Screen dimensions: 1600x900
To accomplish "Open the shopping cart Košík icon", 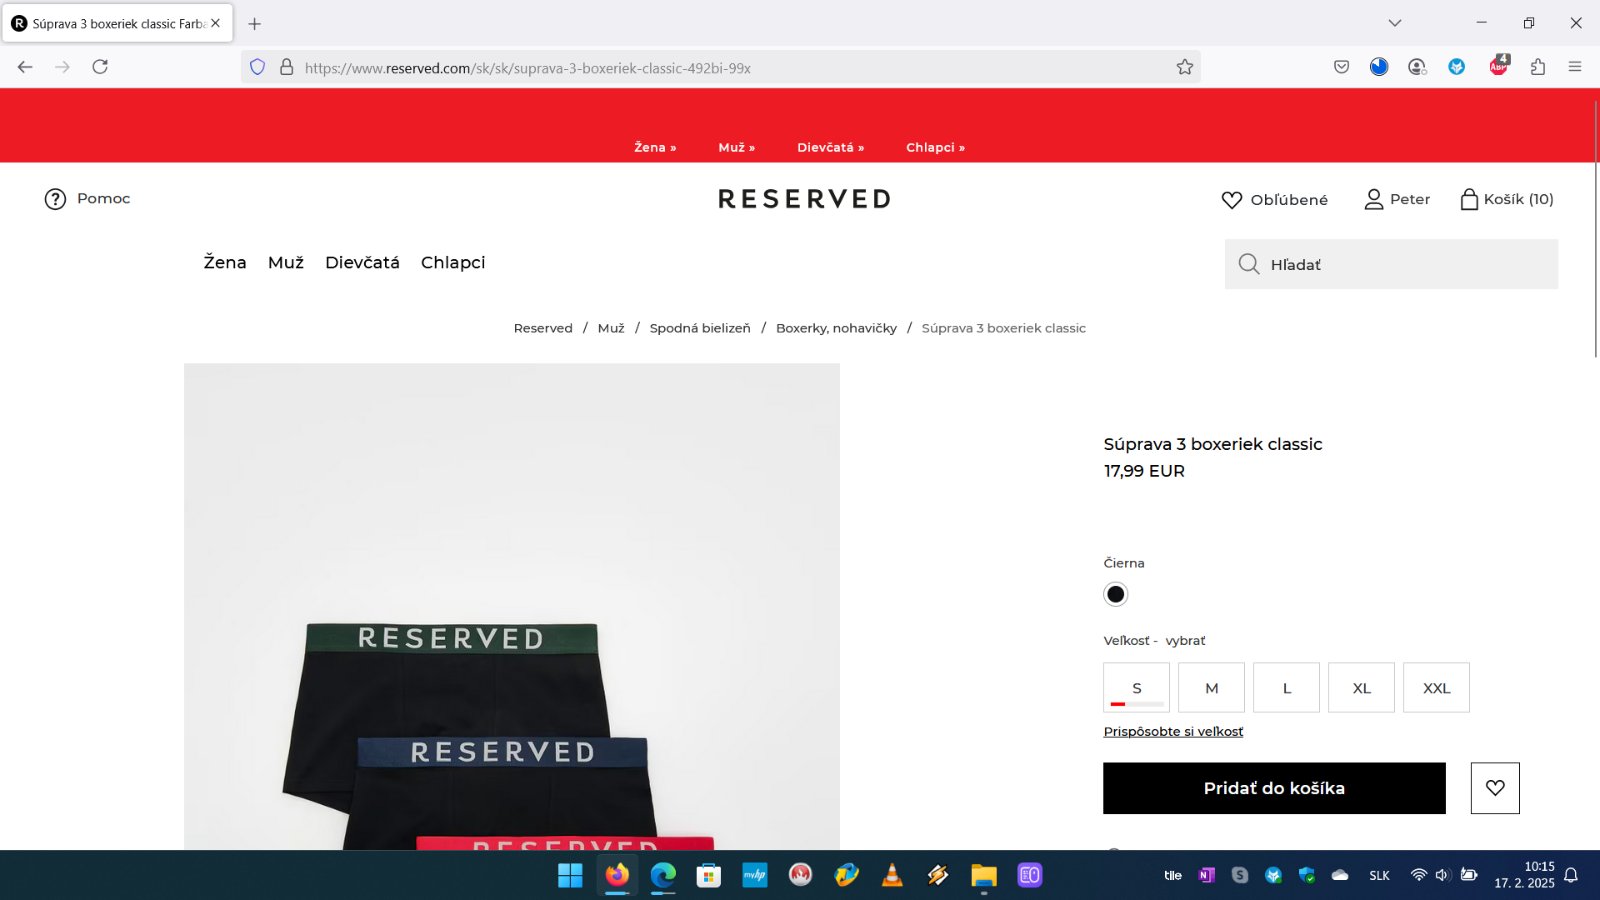I will [1468, 199].
